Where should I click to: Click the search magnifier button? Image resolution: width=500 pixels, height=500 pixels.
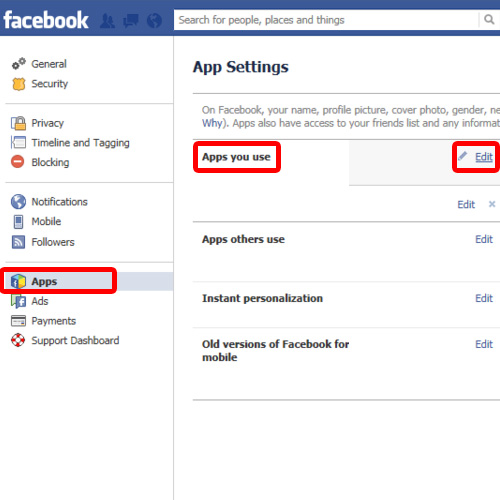pyautogui.click(x=489, y=20)
